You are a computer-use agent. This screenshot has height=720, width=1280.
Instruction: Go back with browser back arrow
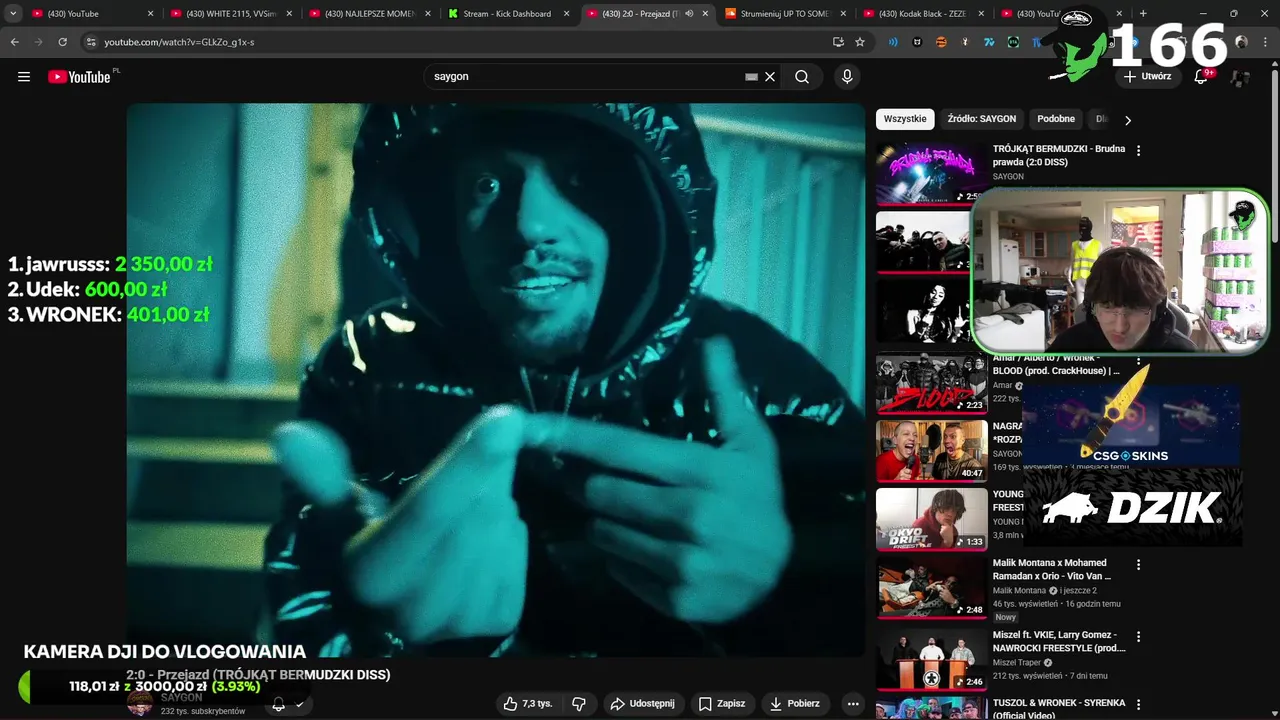tap(14, 42)
